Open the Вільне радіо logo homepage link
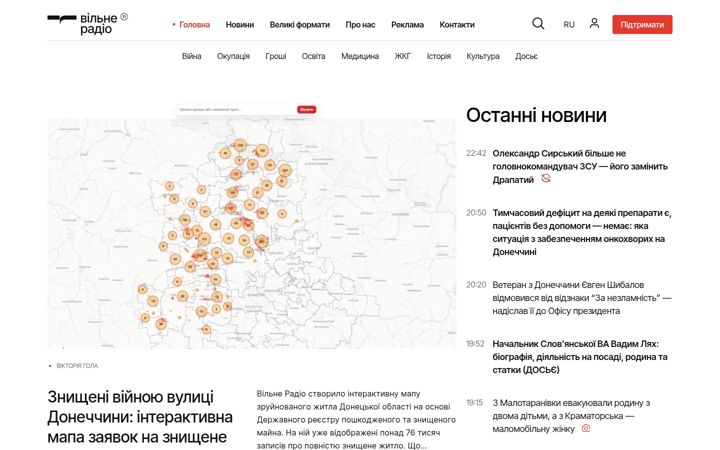The width and height of the screenshot is (720, 450). tap(88, 24)
